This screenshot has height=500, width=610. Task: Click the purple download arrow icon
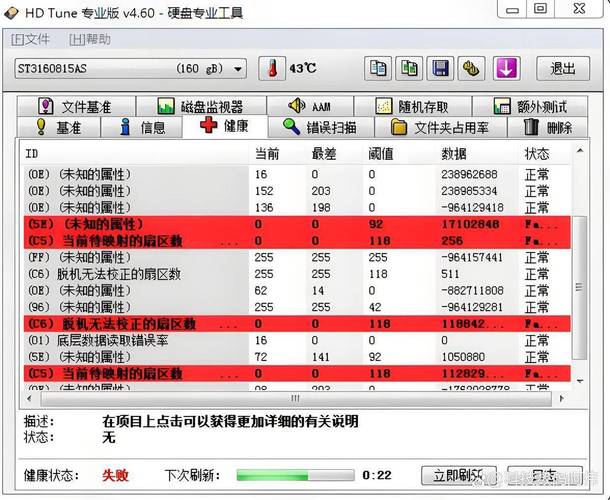507,68
